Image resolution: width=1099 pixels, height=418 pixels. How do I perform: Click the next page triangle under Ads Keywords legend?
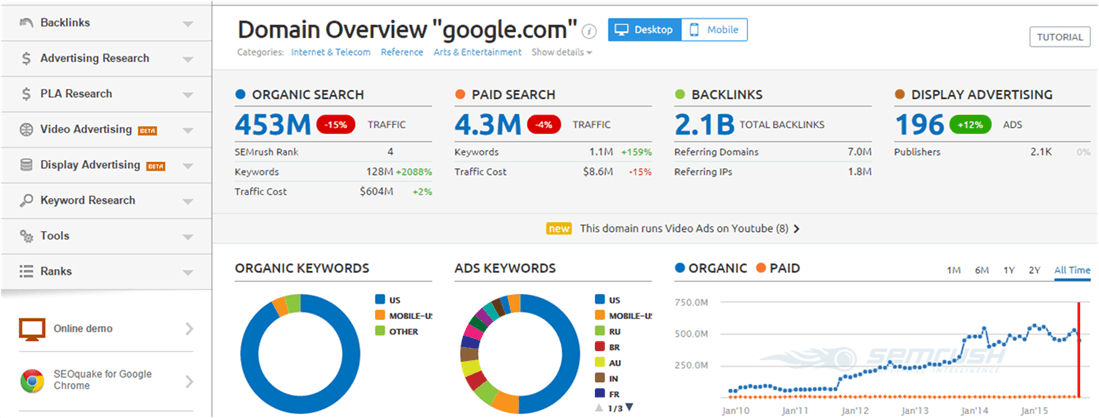629,407
